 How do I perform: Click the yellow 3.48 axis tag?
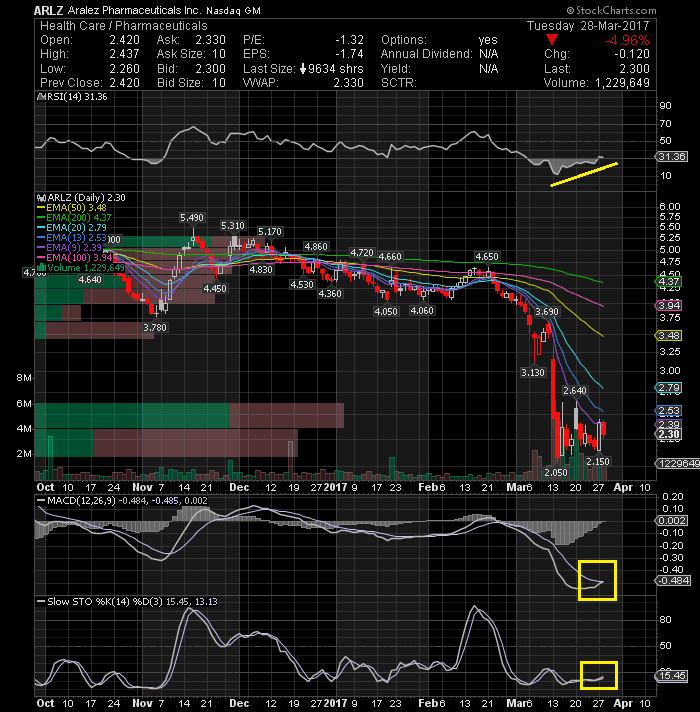668,336
